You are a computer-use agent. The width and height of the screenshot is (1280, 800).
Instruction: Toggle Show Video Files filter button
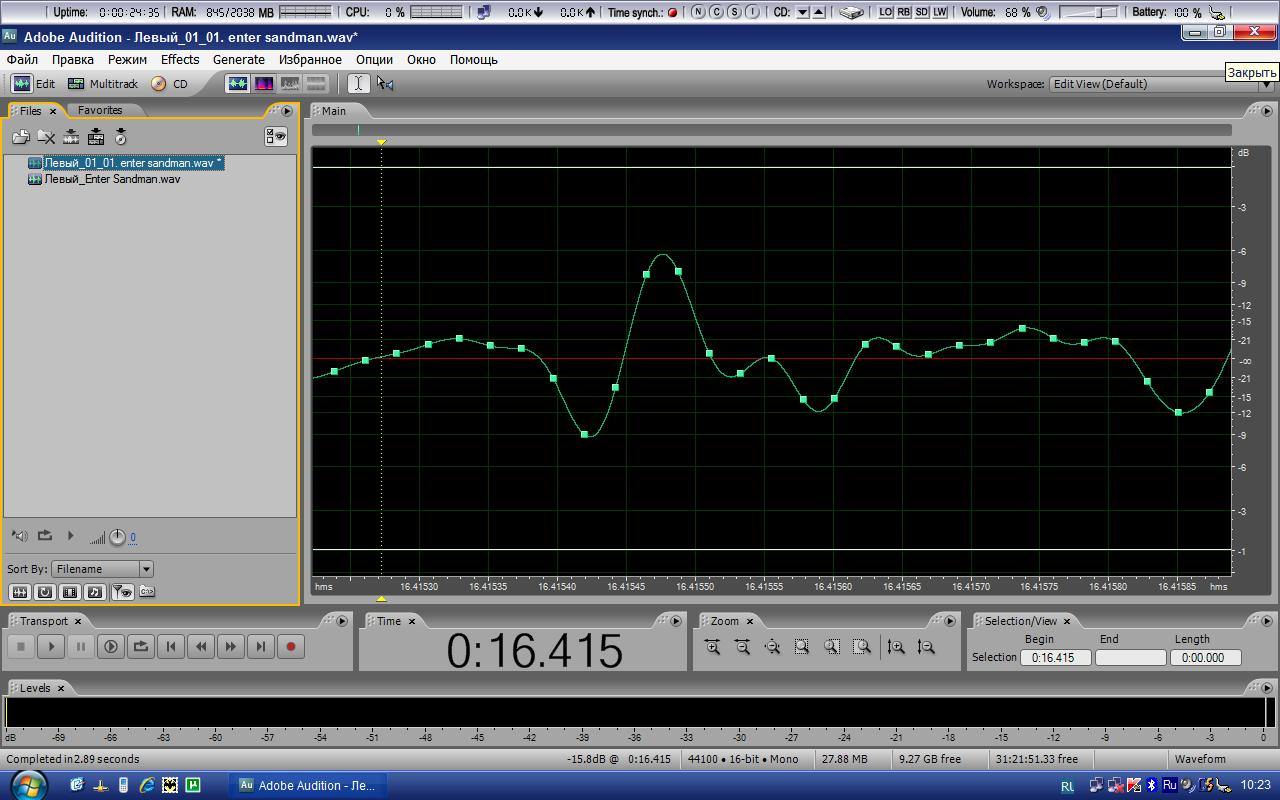point(70,592)
